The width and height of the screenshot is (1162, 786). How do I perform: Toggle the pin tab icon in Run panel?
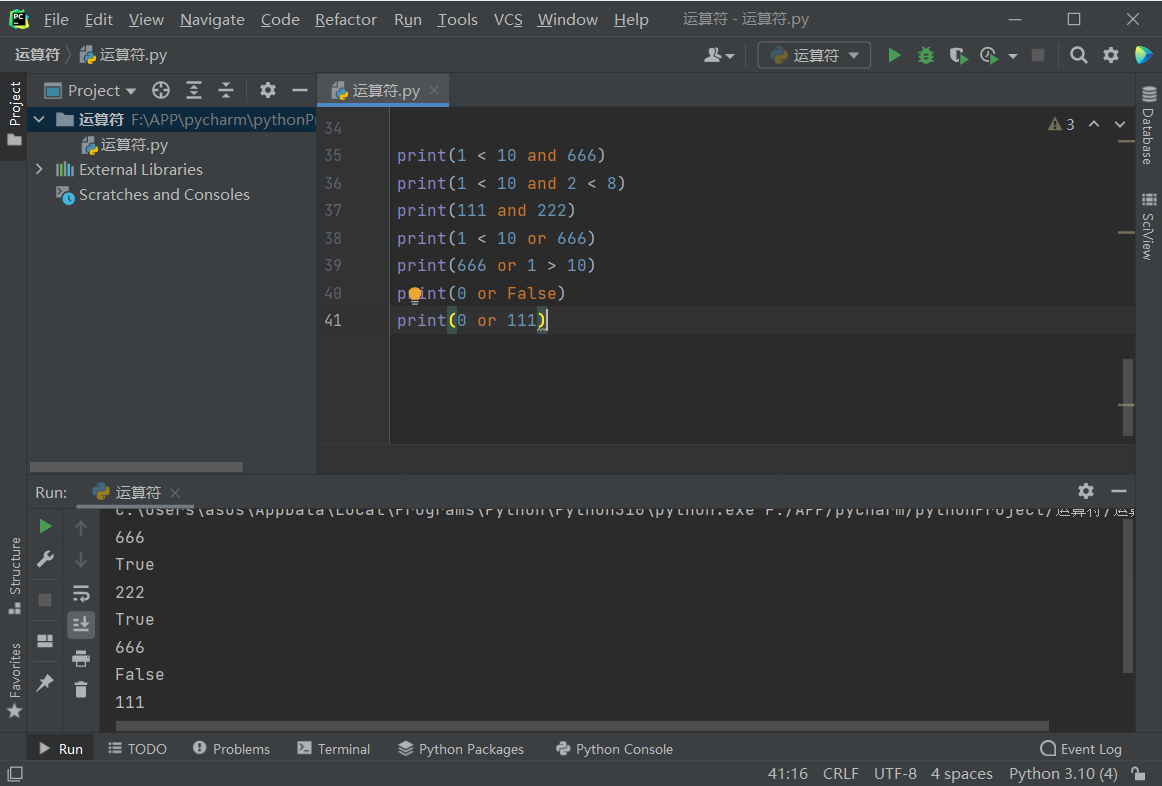[x=45, y=683]
